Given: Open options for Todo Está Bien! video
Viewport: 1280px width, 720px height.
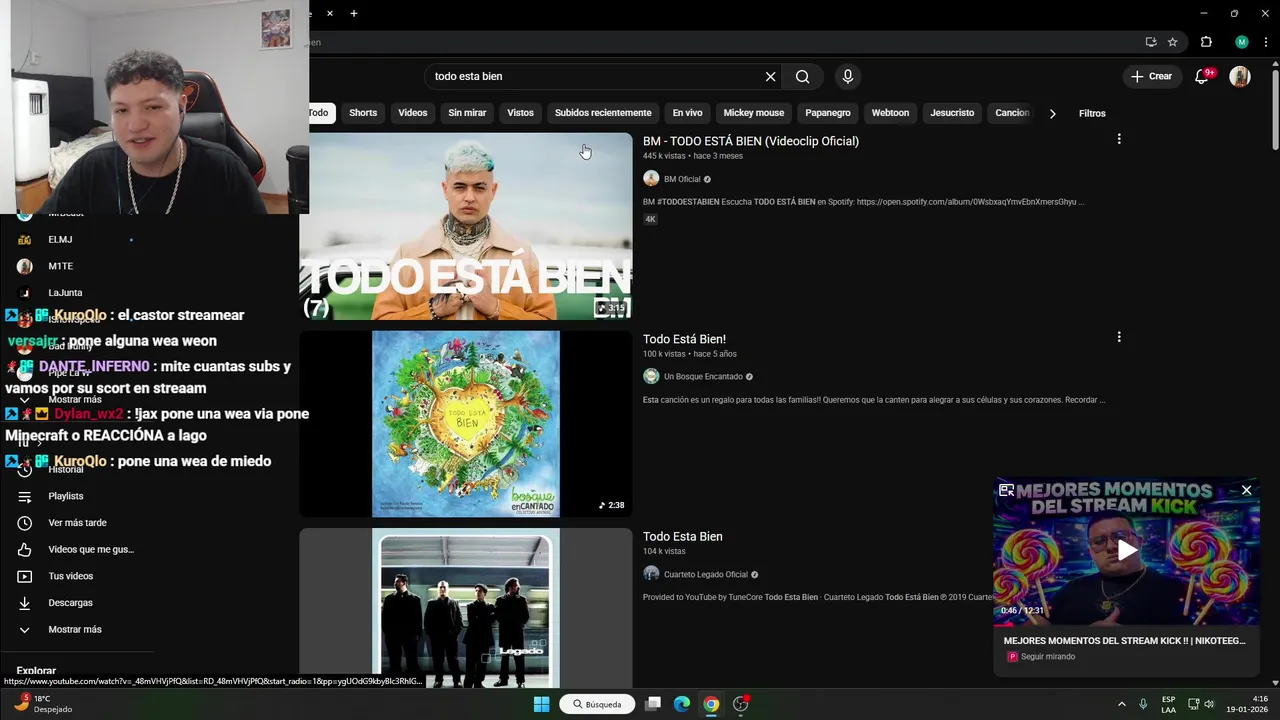Looking at the screenshot, I should [1119, 337].
